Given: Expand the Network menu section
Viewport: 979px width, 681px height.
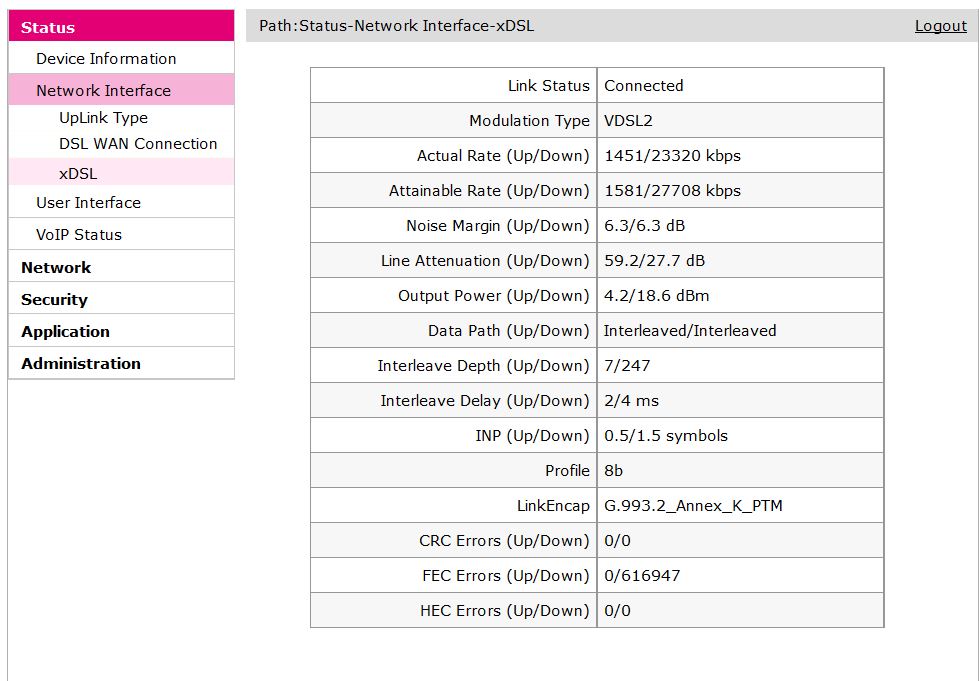Looking at the screenshot, I should (56, 268).
